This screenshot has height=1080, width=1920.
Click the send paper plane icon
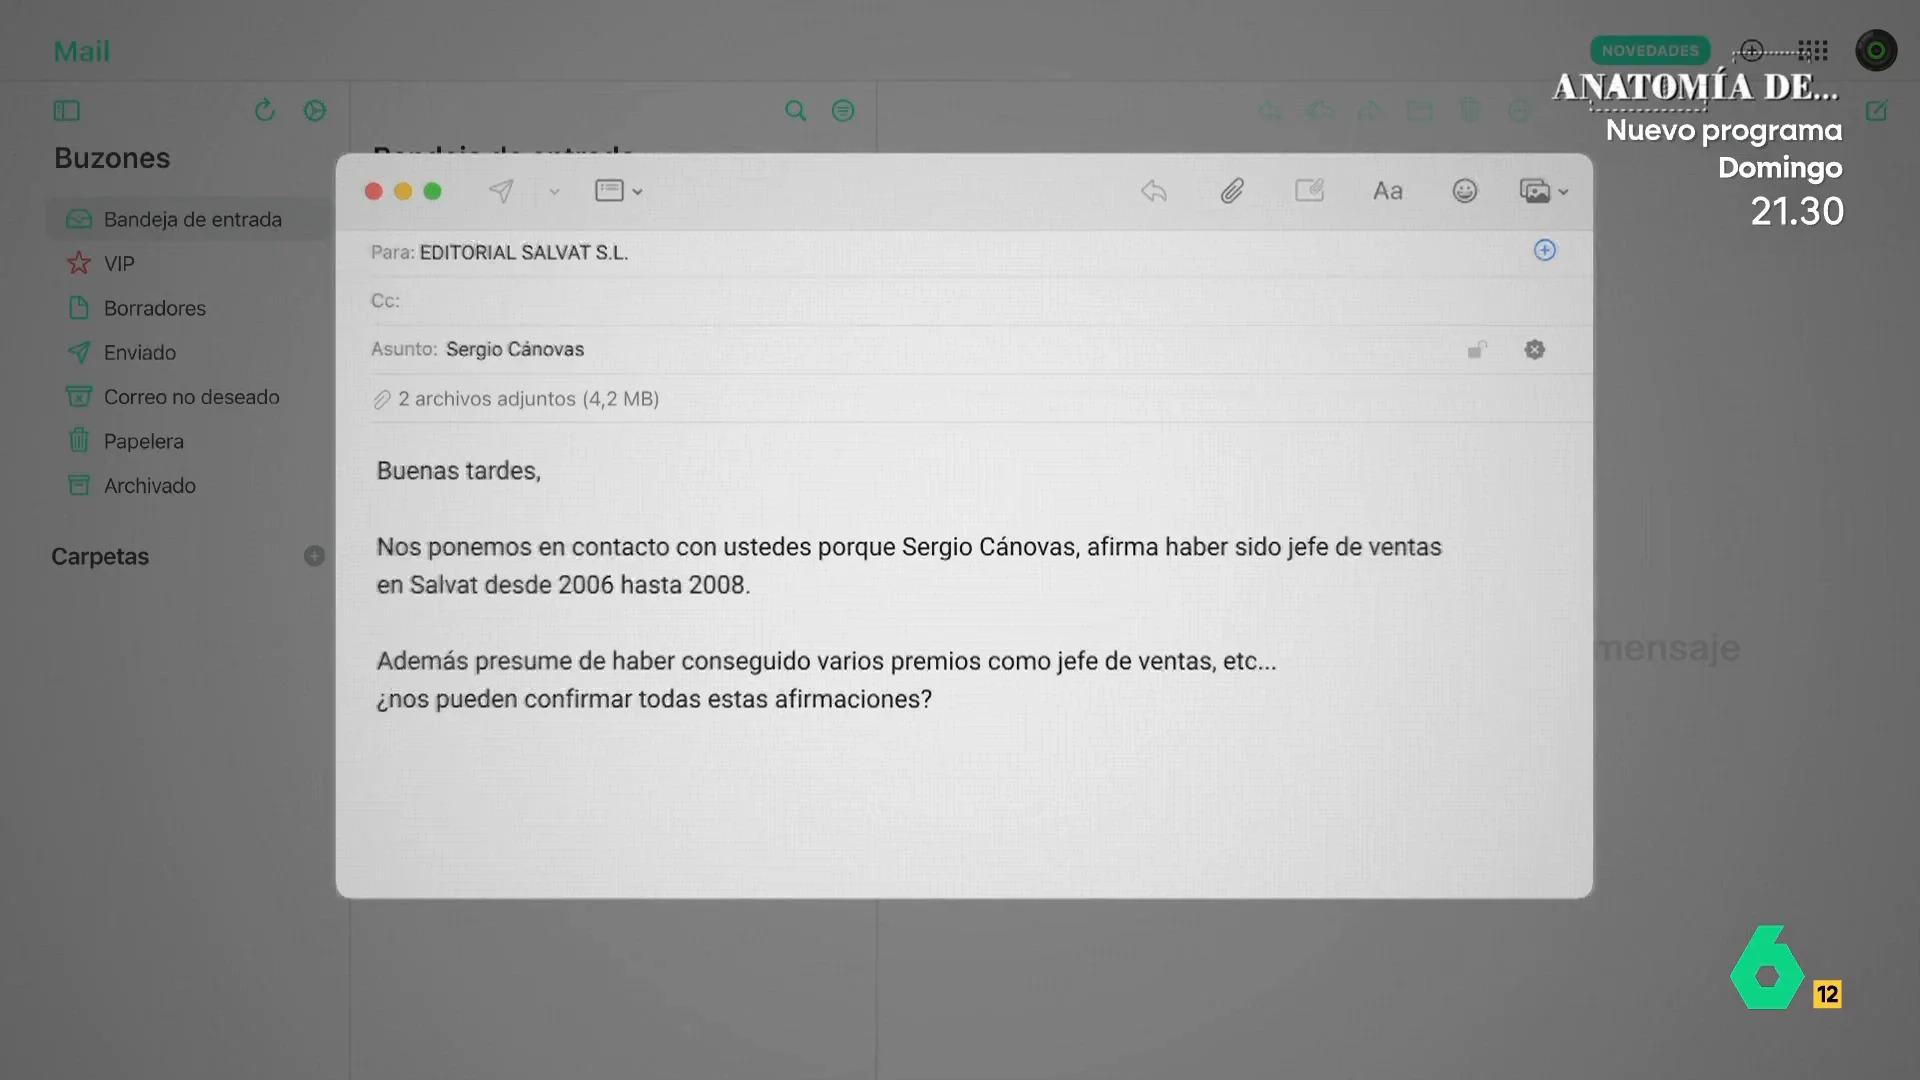[x=501, y=191]
